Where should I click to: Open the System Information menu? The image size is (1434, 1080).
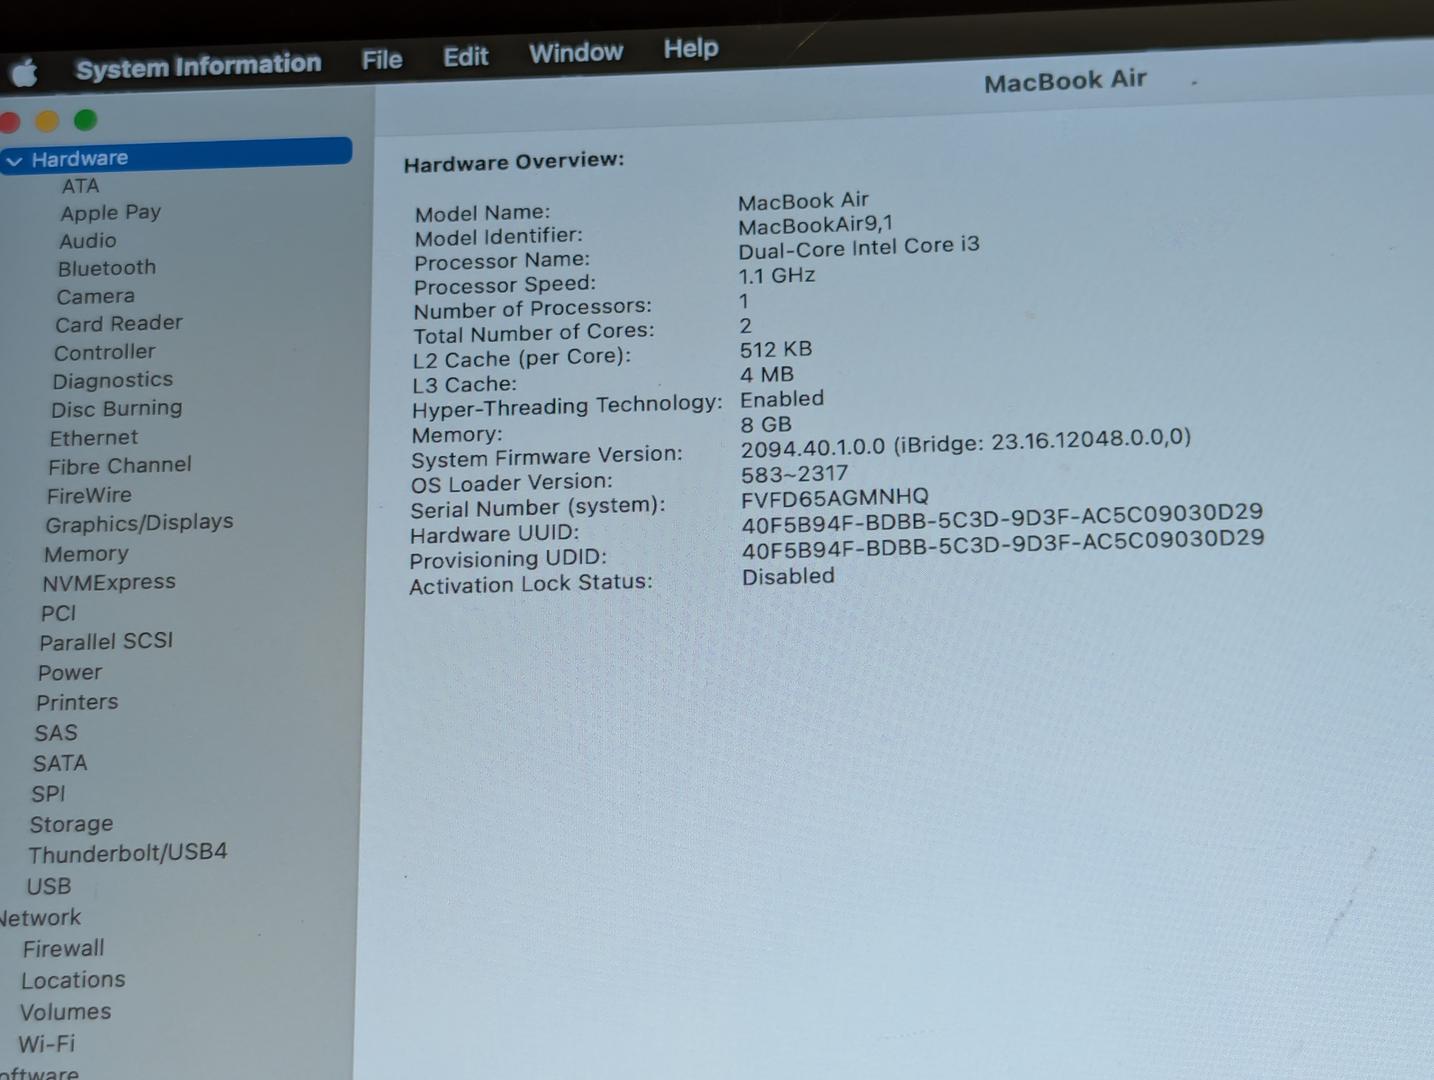pos(198,66)
